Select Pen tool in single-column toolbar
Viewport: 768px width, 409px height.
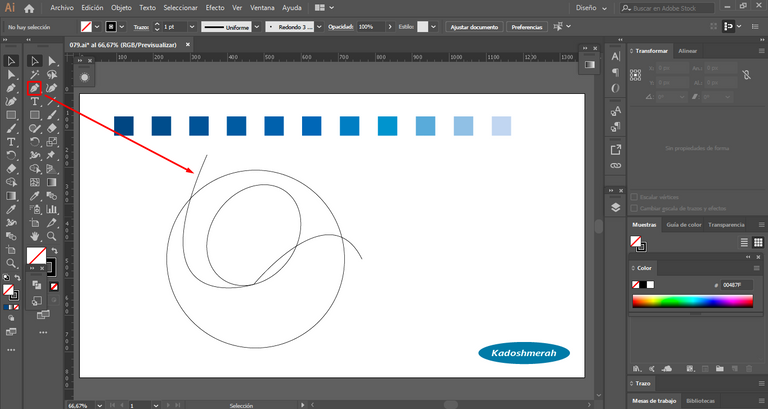(x=11, y=88)
